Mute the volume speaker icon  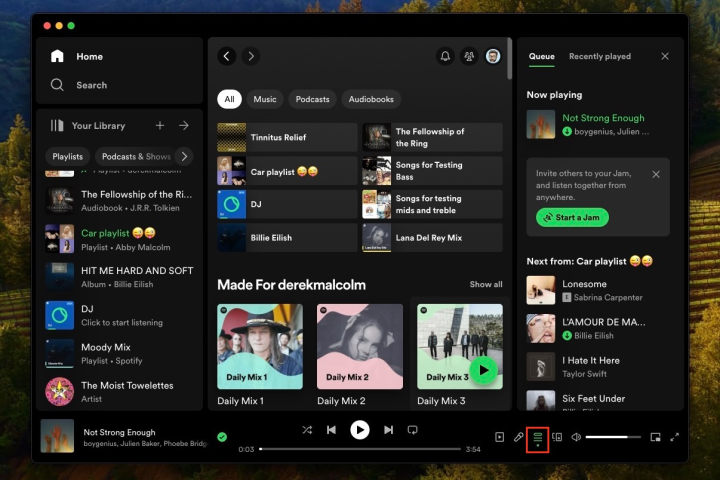576,437
